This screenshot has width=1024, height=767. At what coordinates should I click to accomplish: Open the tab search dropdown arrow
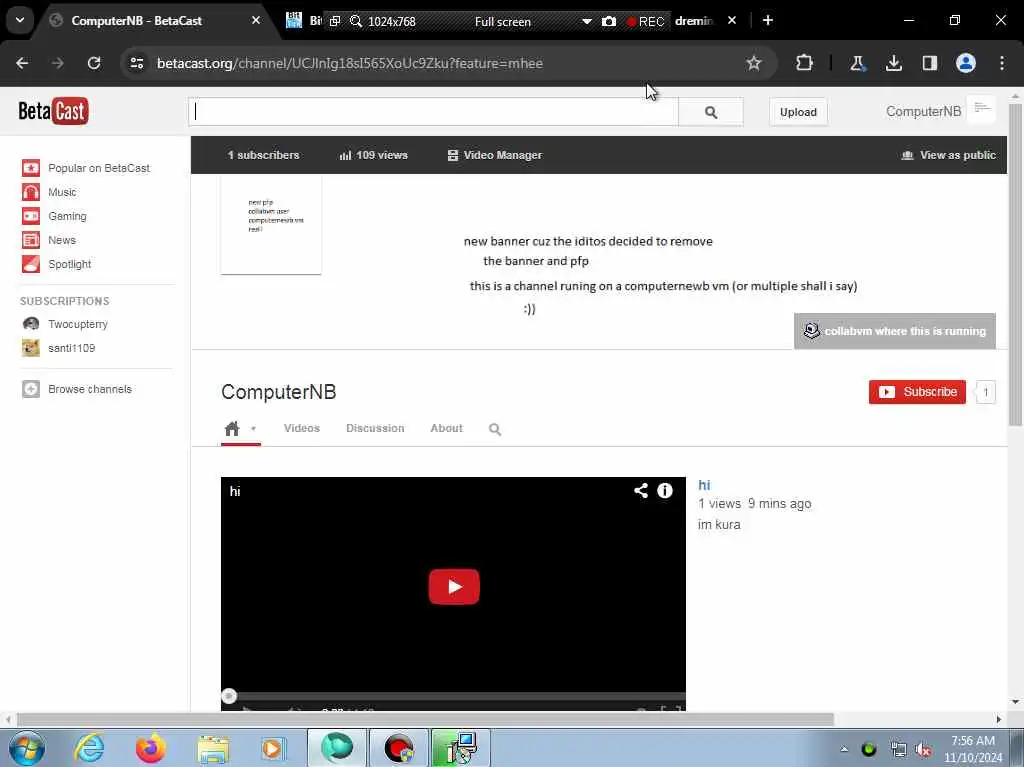point(20,20)
